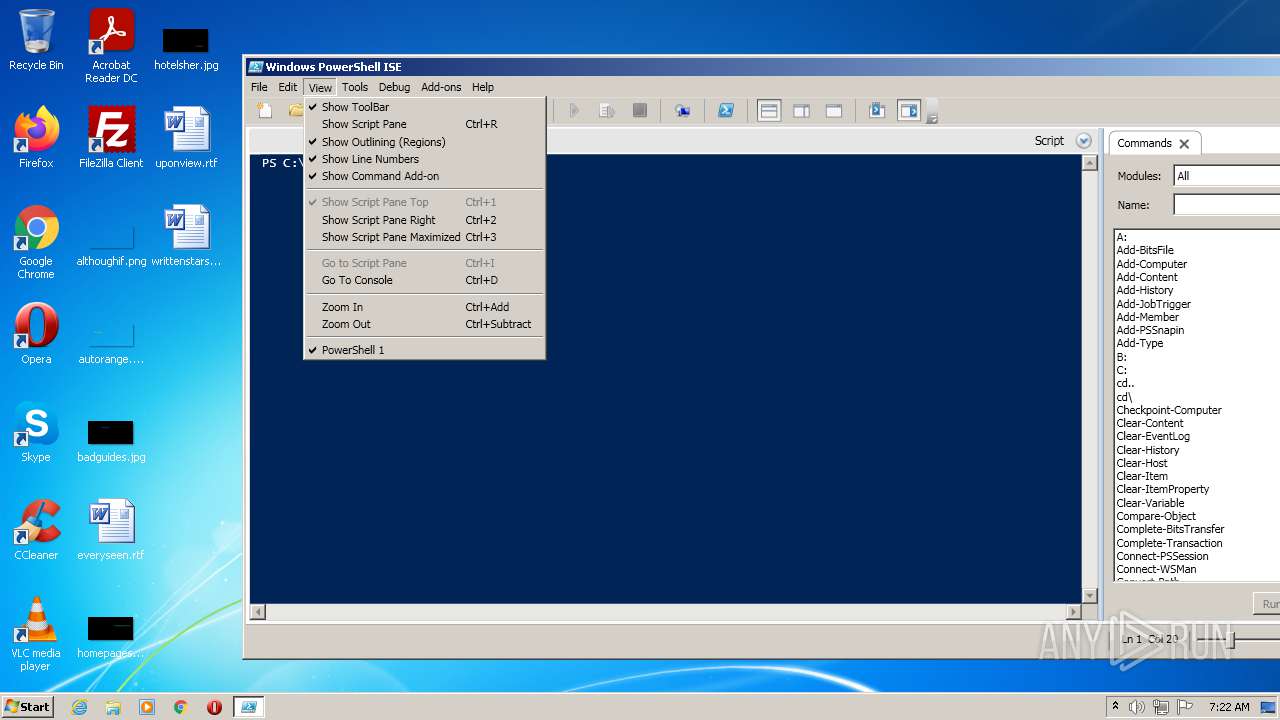Viewport: 1280px width, 720px height.
Task: Open the Add-ons menu
Action: click(x=441, y=87)
